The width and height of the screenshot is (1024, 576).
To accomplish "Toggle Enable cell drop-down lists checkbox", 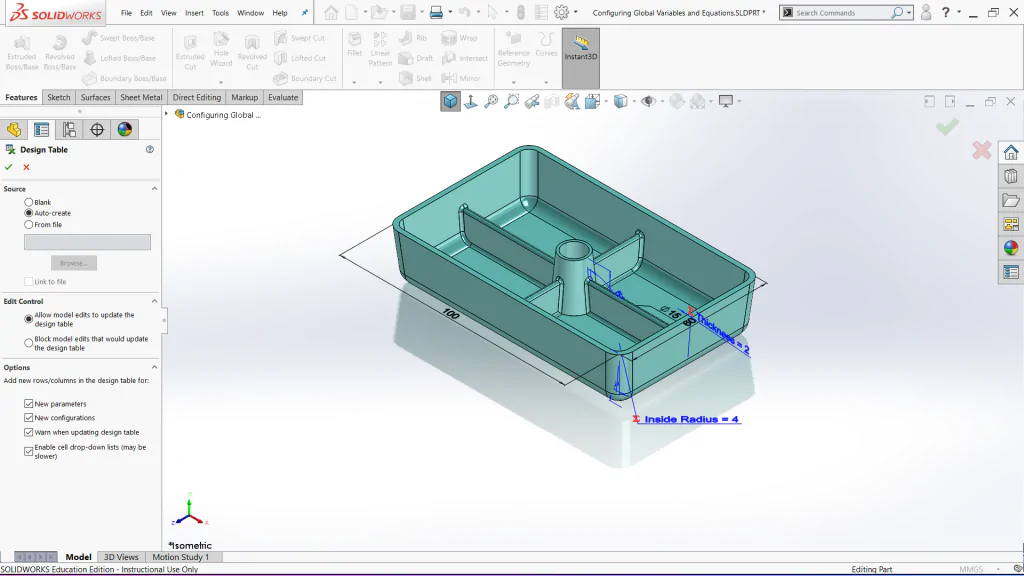I will pyautogui.click(x=29, y=451).
